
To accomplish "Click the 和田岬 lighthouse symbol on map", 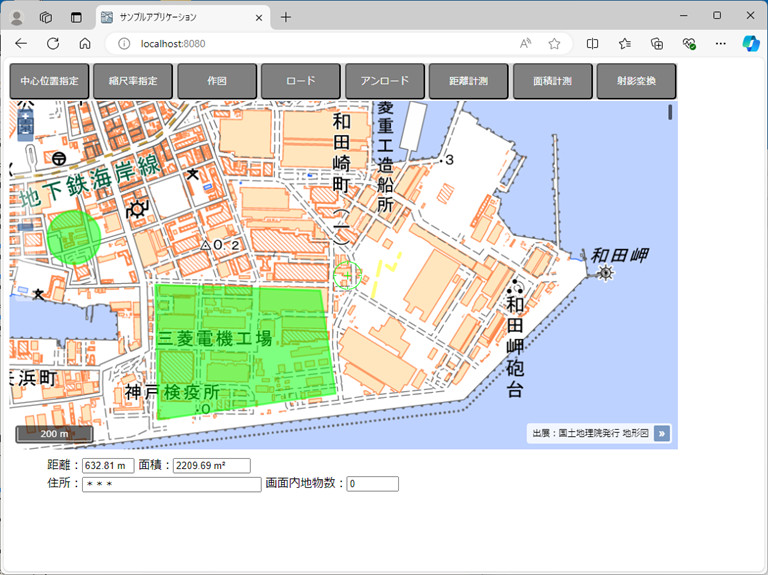I will 606,273.
